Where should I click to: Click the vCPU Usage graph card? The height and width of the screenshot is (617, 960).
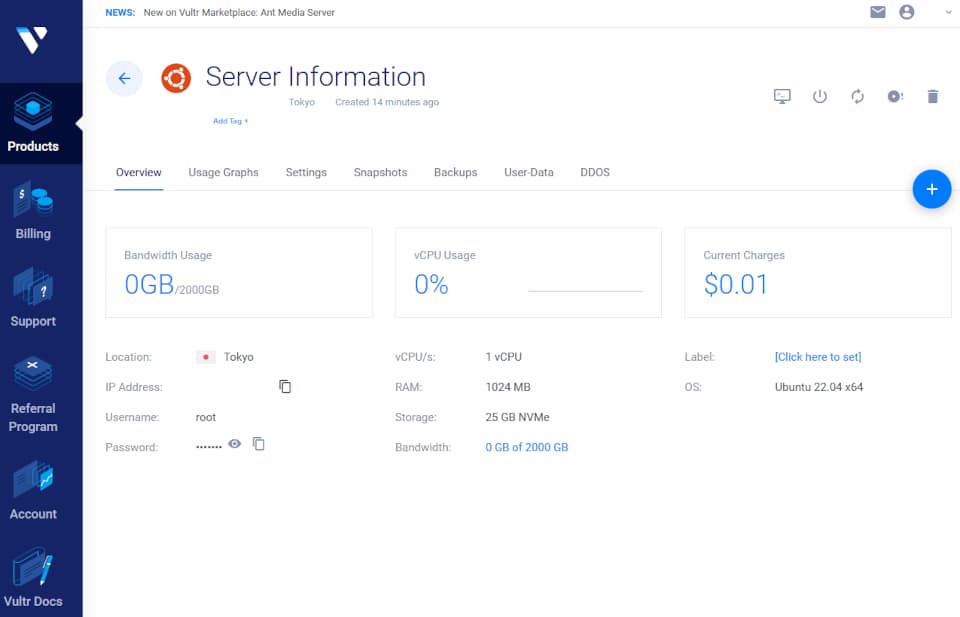point(528,272)
